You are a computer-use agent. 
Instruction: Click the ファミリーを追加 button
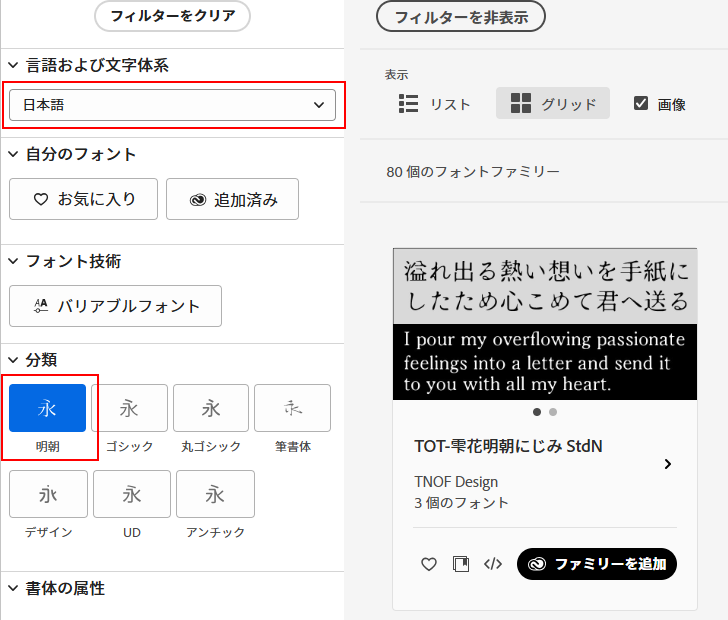pyautogui.click(x=596, y=564)
